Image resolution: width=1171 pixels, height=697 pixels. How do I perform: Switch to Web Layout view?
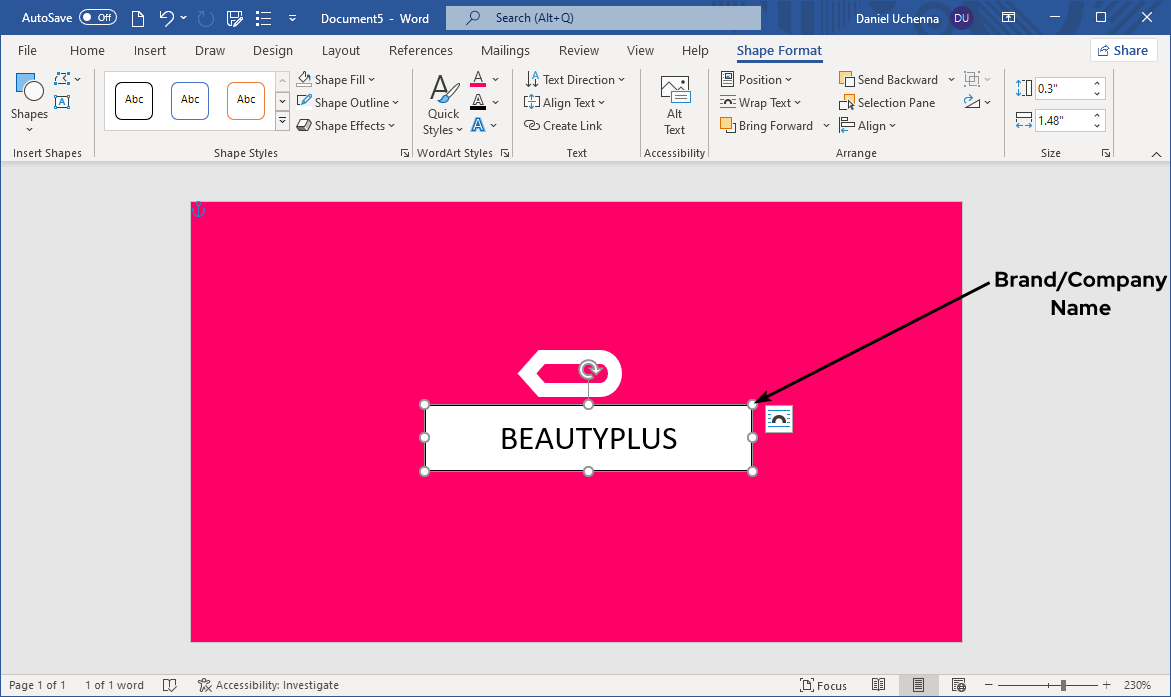[958, 685]
